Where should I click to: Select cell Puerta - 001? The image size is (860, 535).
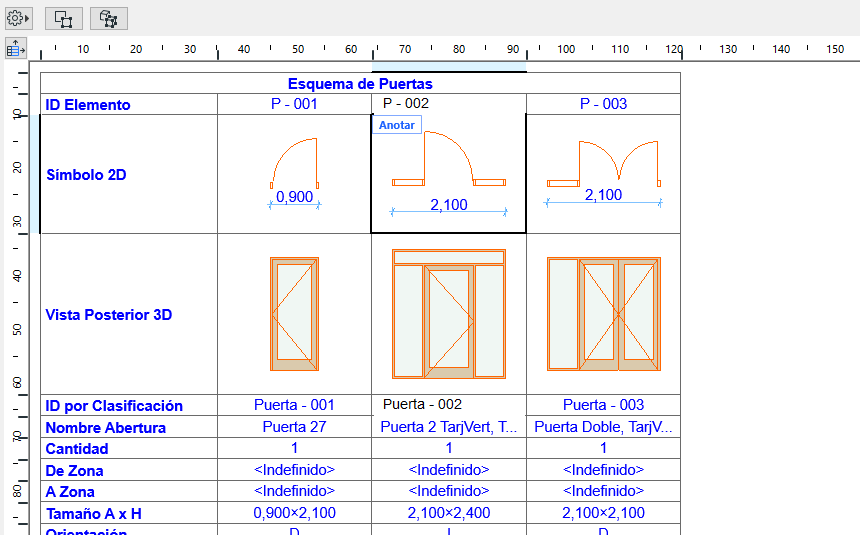point(295,405)
